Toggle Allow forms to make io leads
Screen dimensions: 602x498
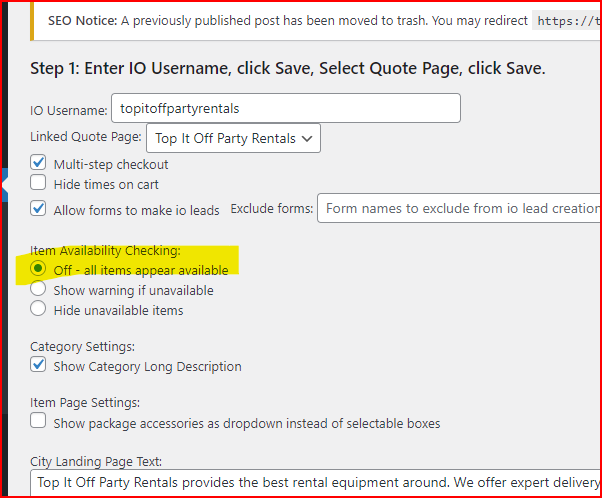[x=38, y=209]
